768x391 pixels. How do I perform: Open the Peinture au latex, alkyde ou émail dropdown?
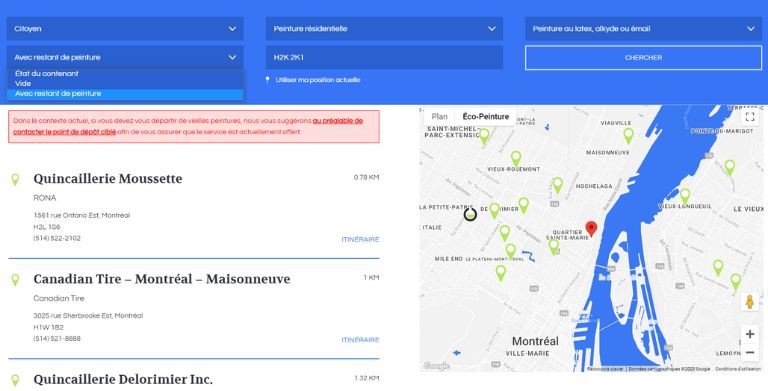point(644,29)
